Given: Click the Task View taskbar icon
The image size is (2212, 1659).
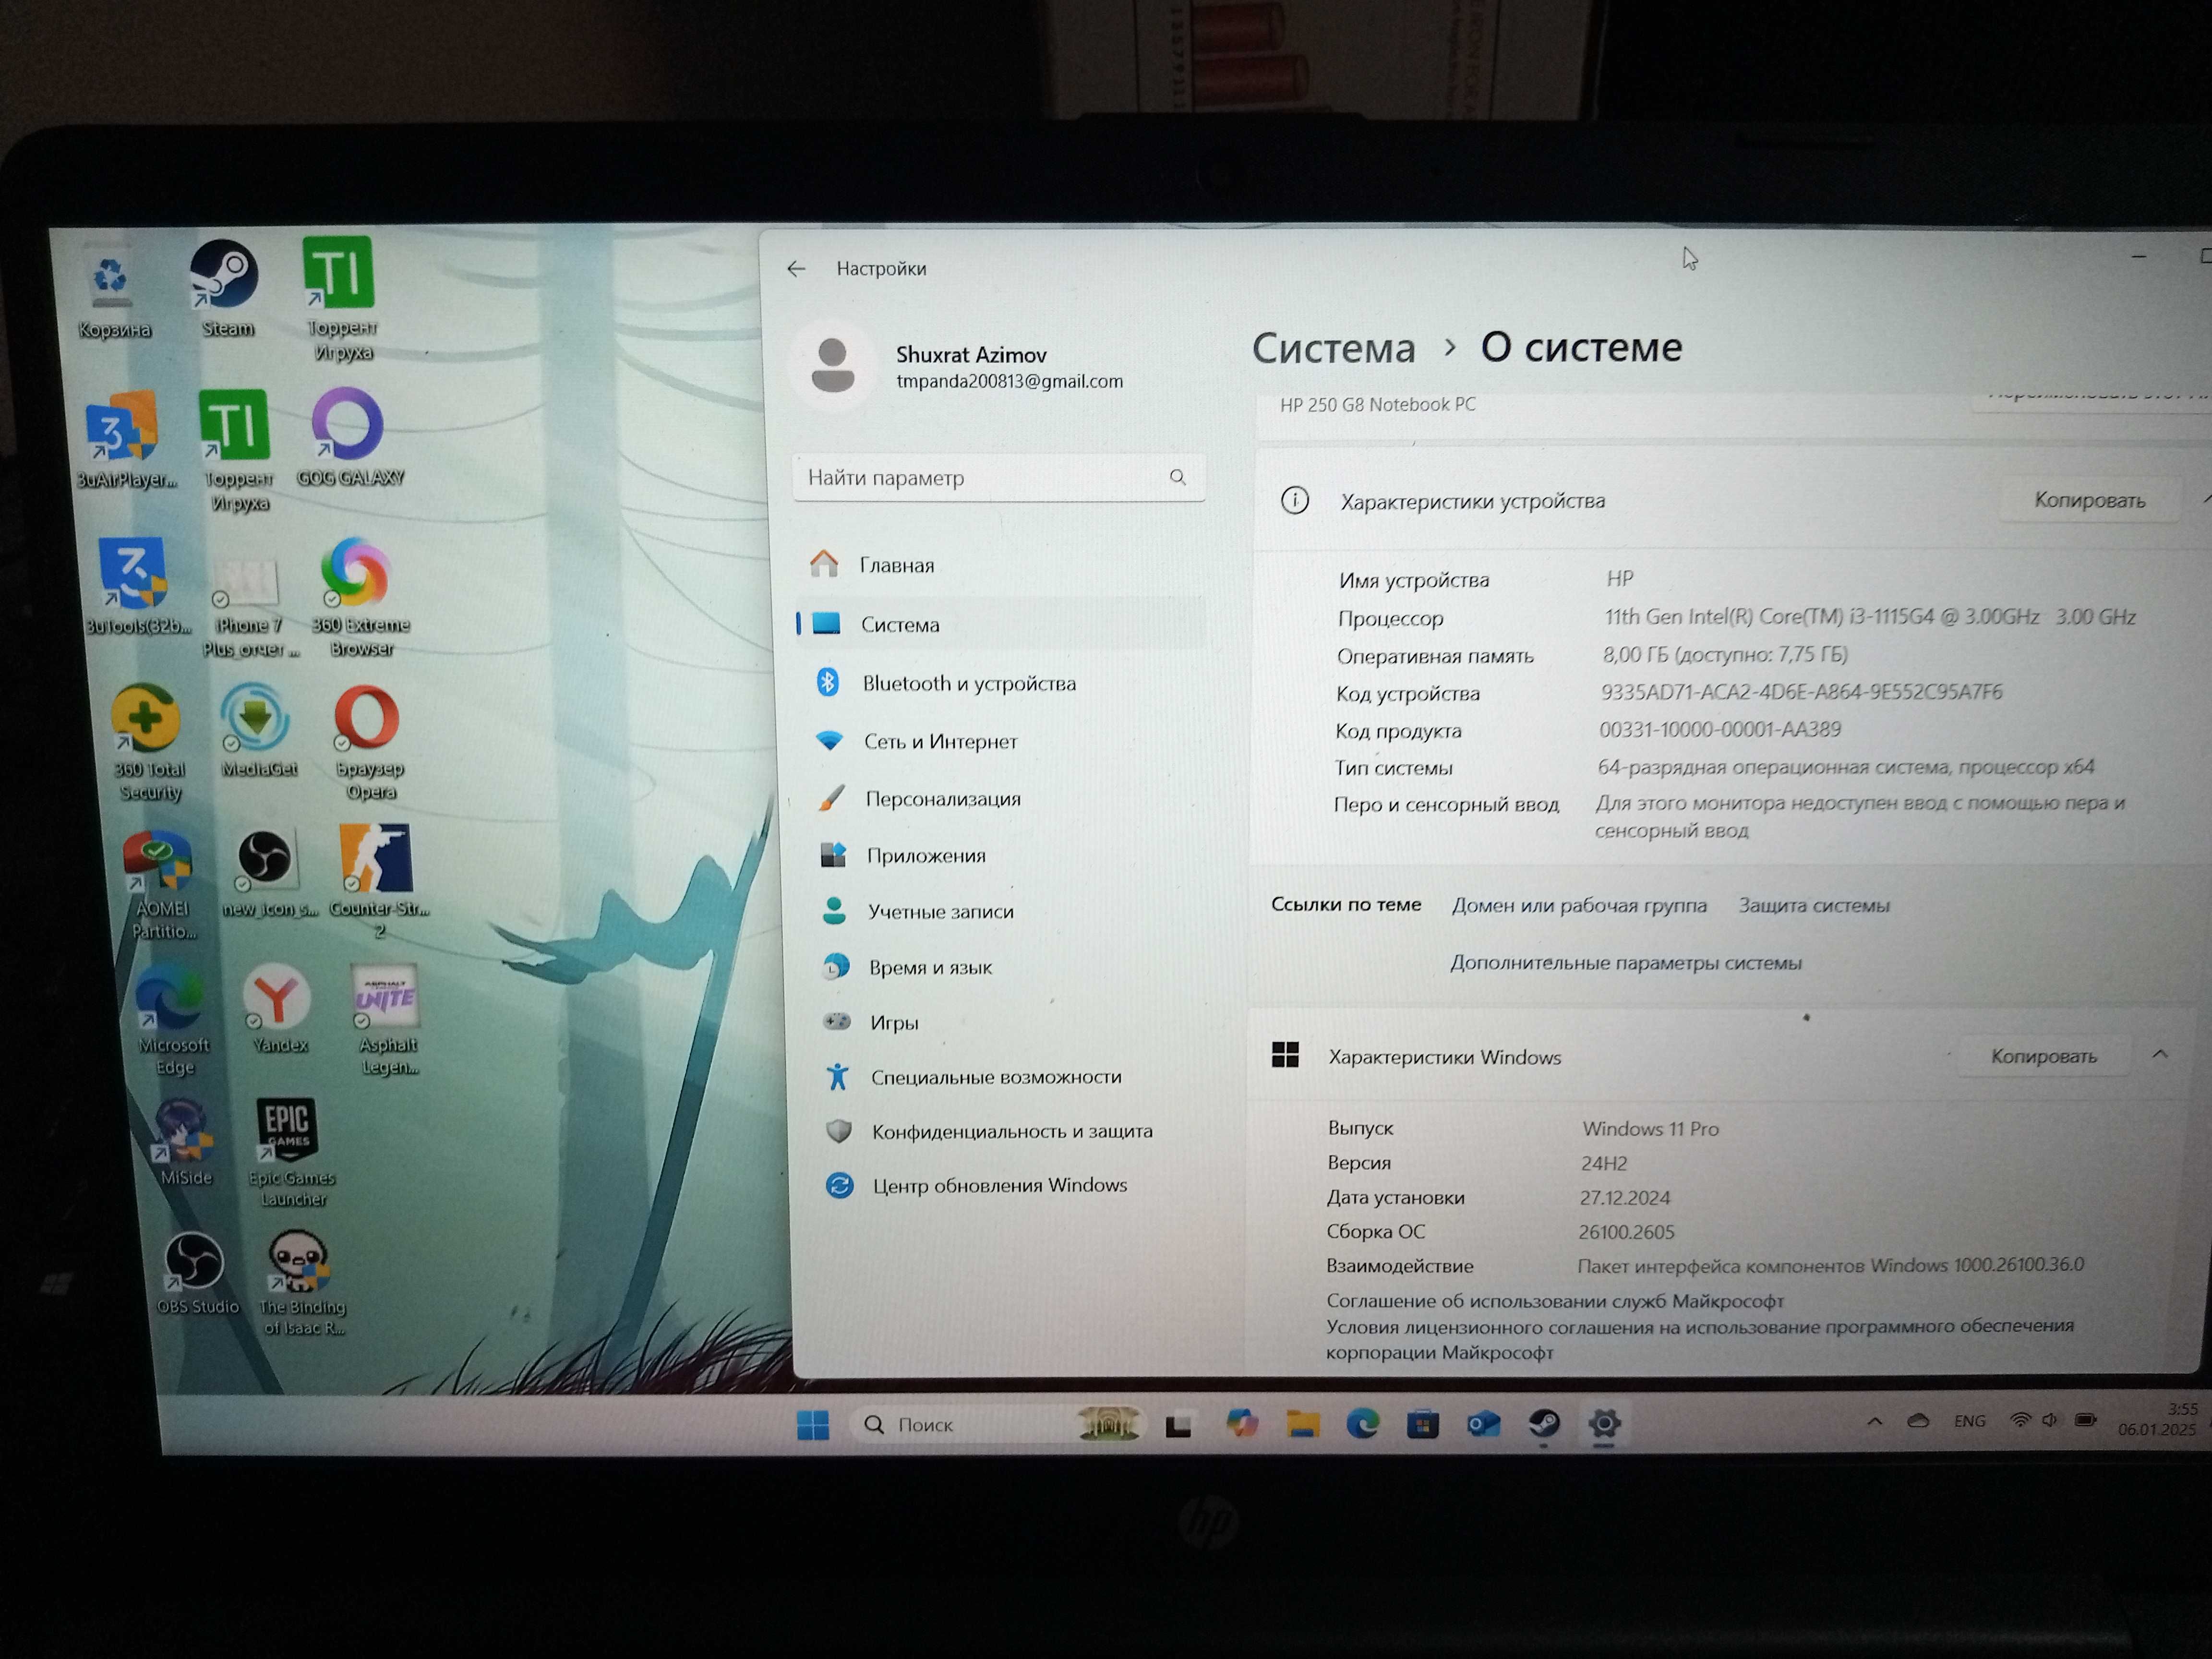Looking at the screenshot, I should [1179, 1425].
